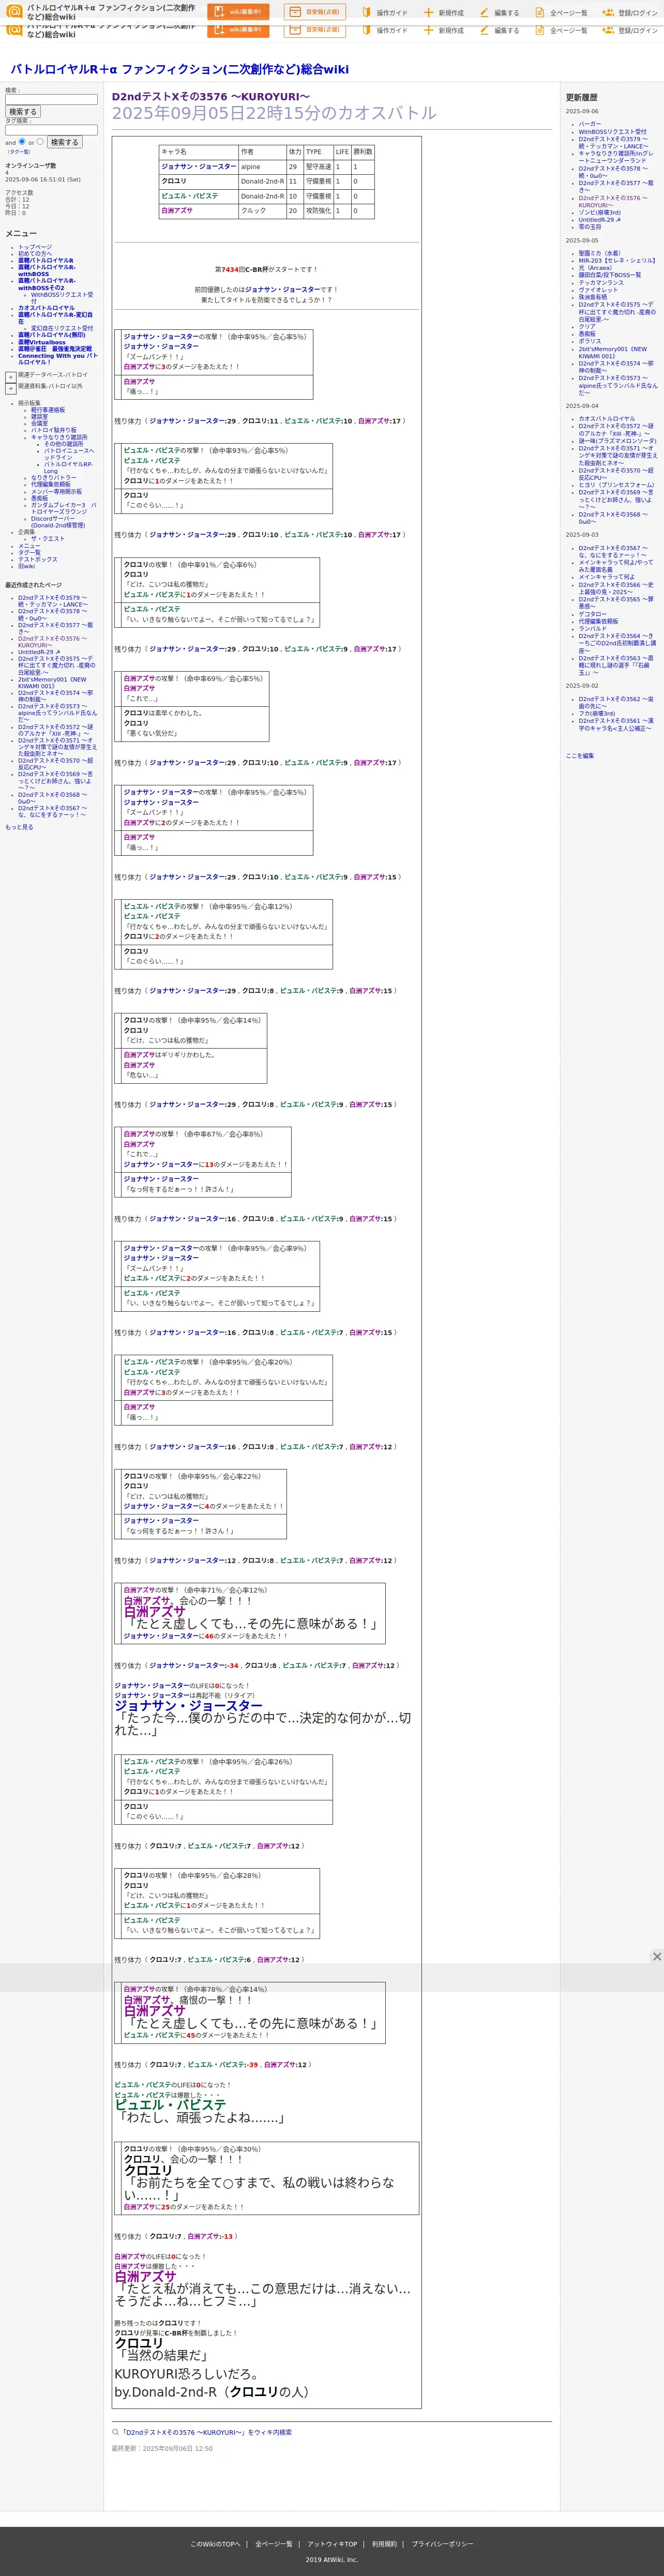Open 変幻自在リクエスト受付 in the left menu
Viewport: 664px width, 2576px height.
[x=62, y=328]
